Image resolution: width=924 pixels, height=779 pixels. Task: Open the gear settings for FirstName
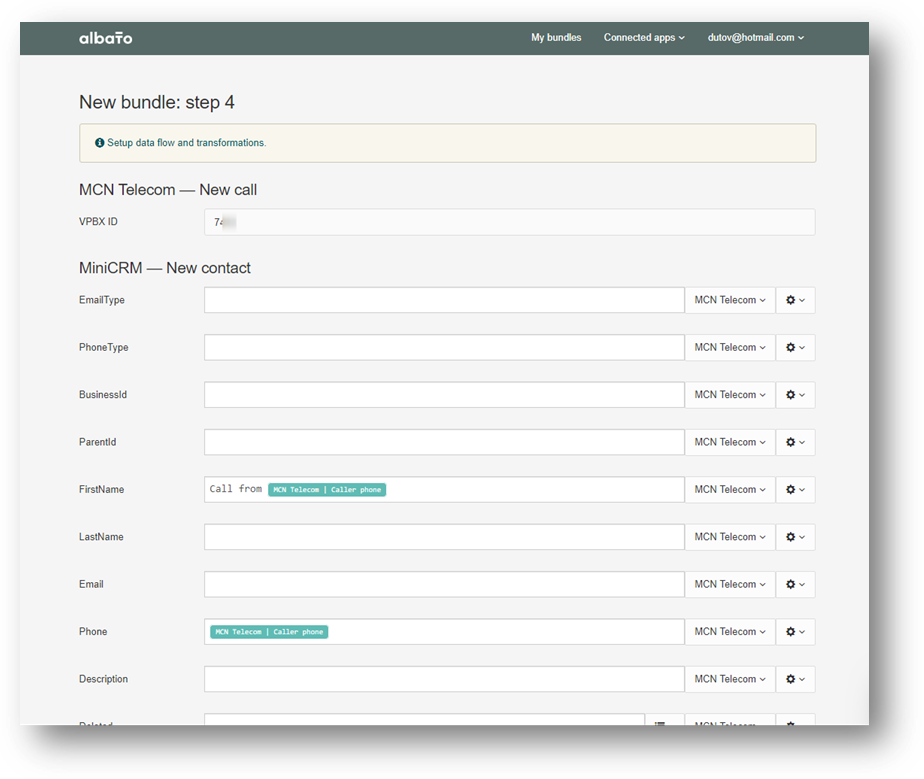tap(795, 490)
